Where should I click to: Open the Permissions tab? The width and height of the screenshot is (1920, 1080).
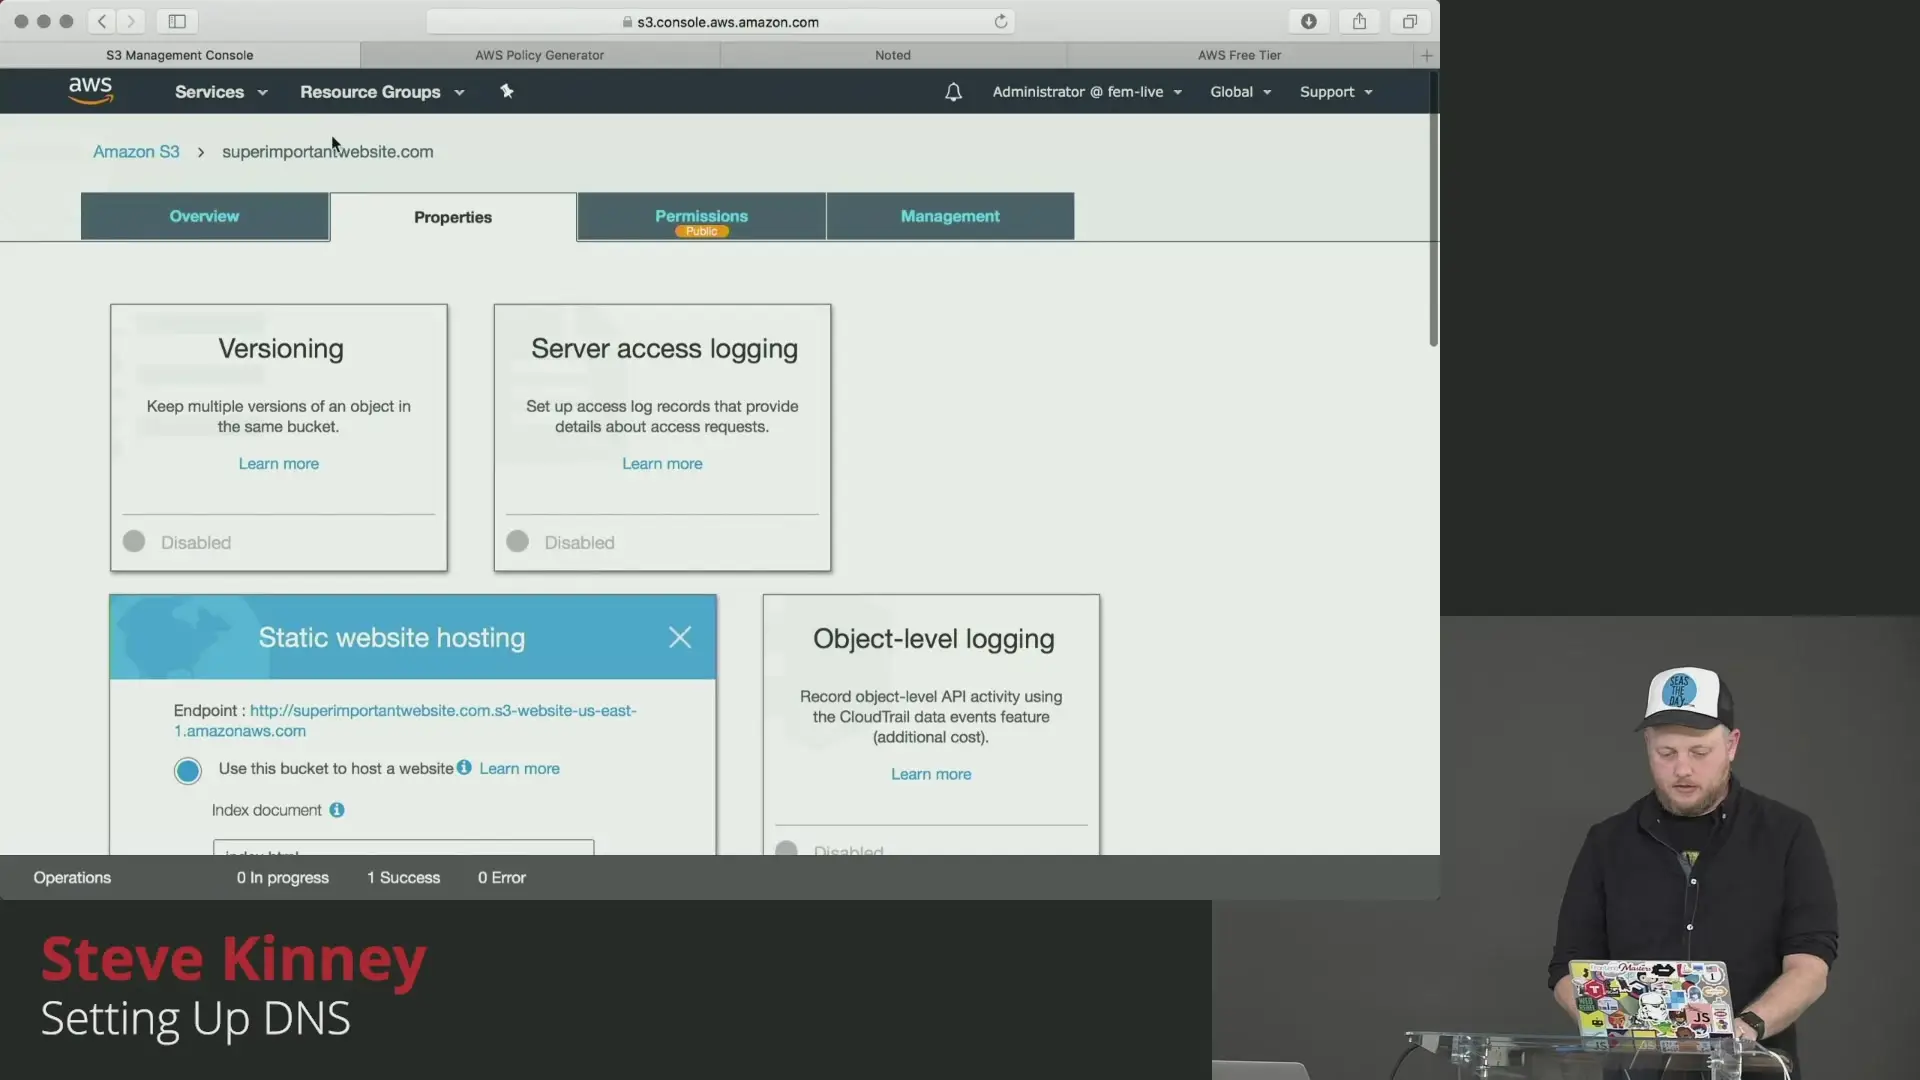pos(701,216)
